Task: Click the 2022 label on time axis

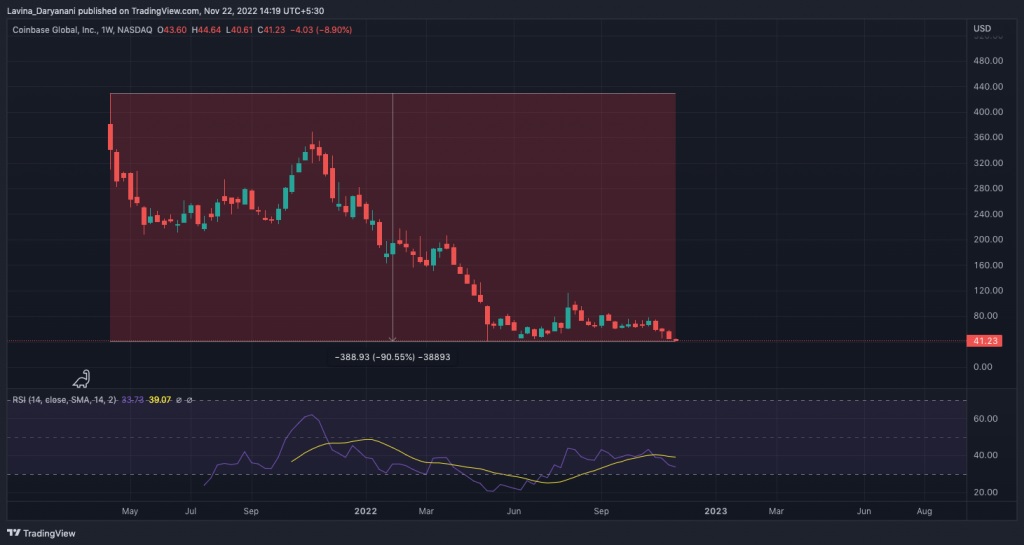Action: (x=365, y=511)
